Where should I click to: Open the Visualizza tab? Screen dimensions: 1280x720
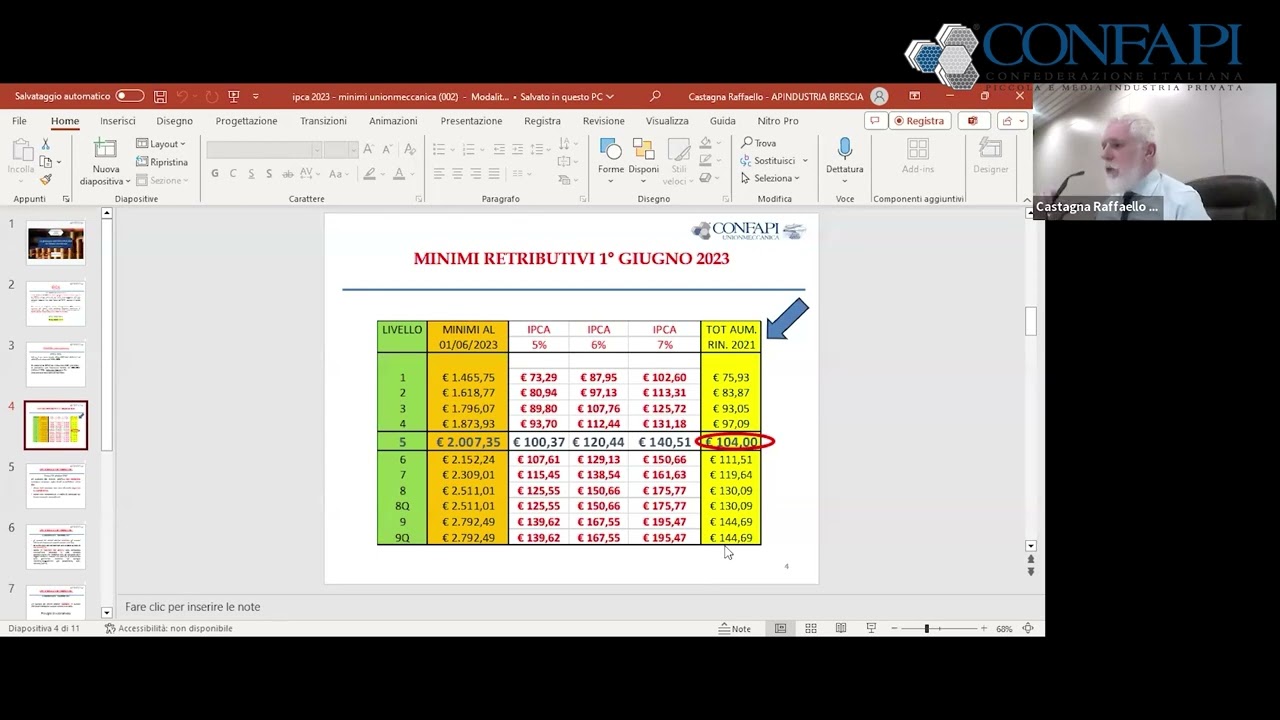click(x=667, y=121)
